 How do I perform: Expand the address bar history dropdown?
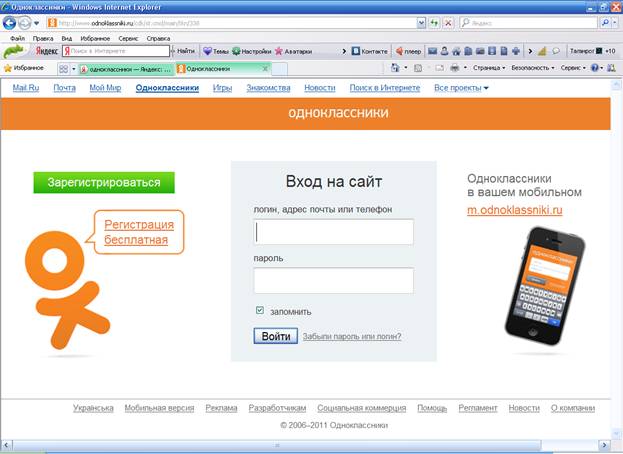pyautogui.click(x=422, y=23)
